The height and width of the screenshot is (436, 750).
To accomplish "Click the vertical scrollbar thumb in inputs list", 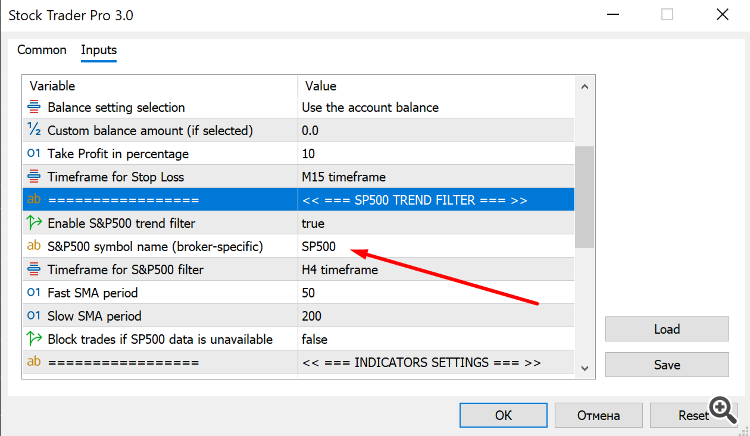I will pos(584,196).
